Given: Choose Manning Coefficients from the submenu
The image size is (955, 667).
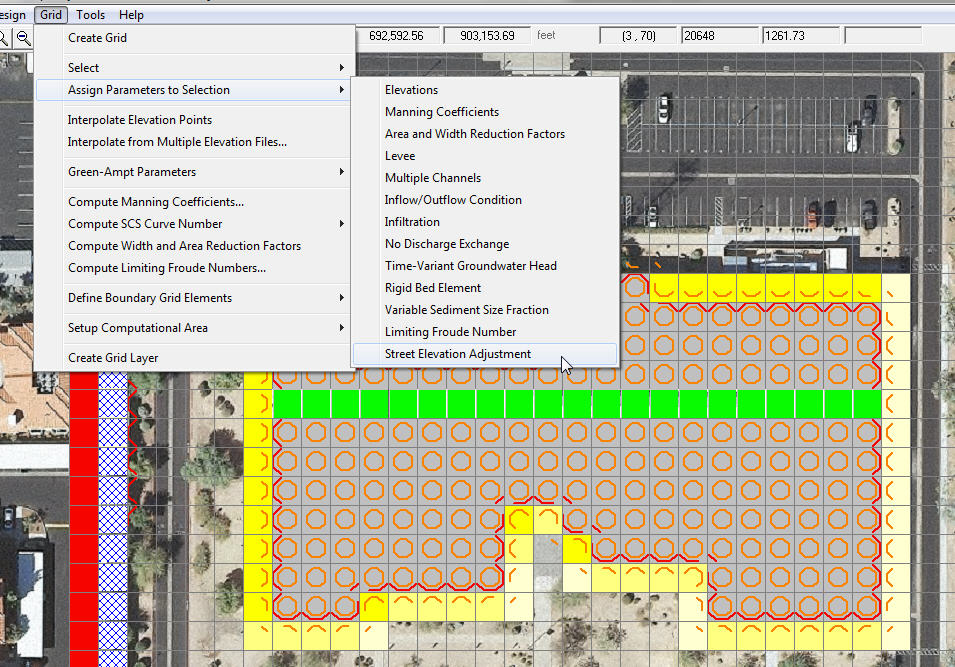Looking at the screenshot, I should tap(441, 112).
